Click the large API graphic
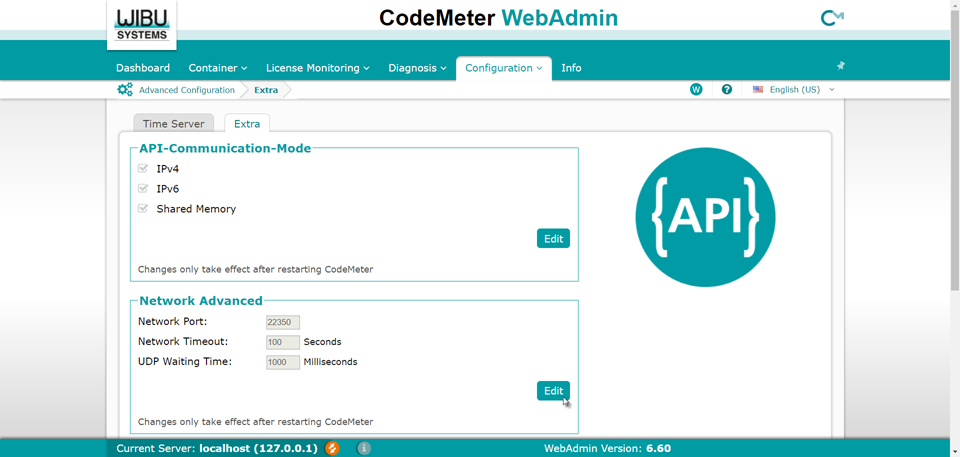The image size is (960, 457). [705, 217]
